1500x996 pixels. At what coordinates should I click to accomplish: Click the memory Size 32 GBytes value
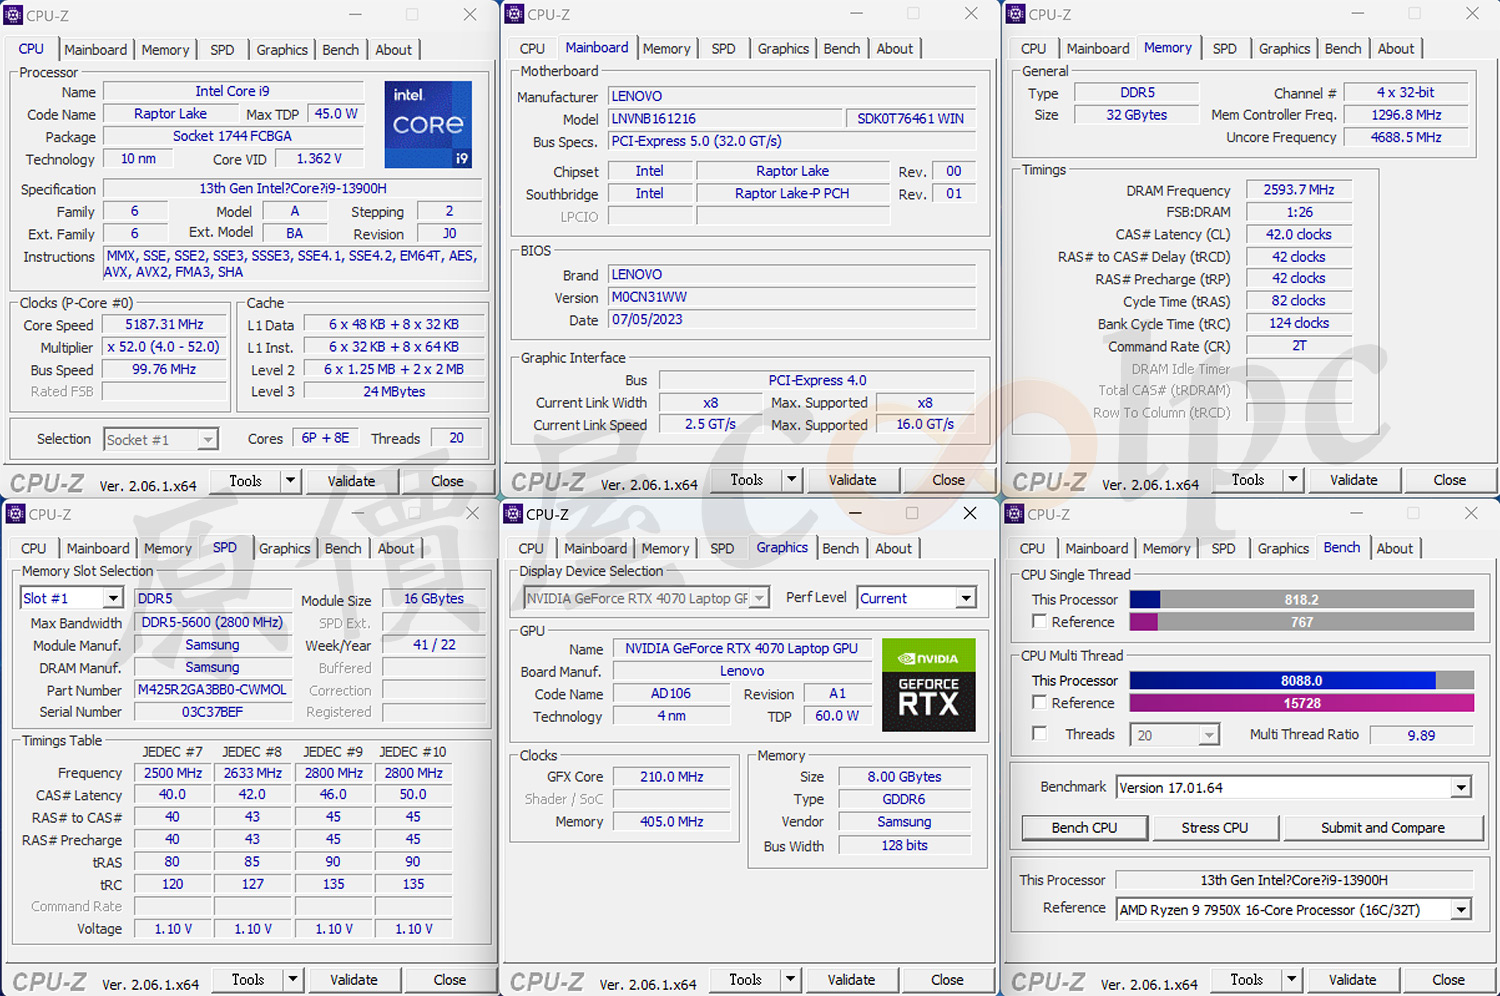(1136, 115)
